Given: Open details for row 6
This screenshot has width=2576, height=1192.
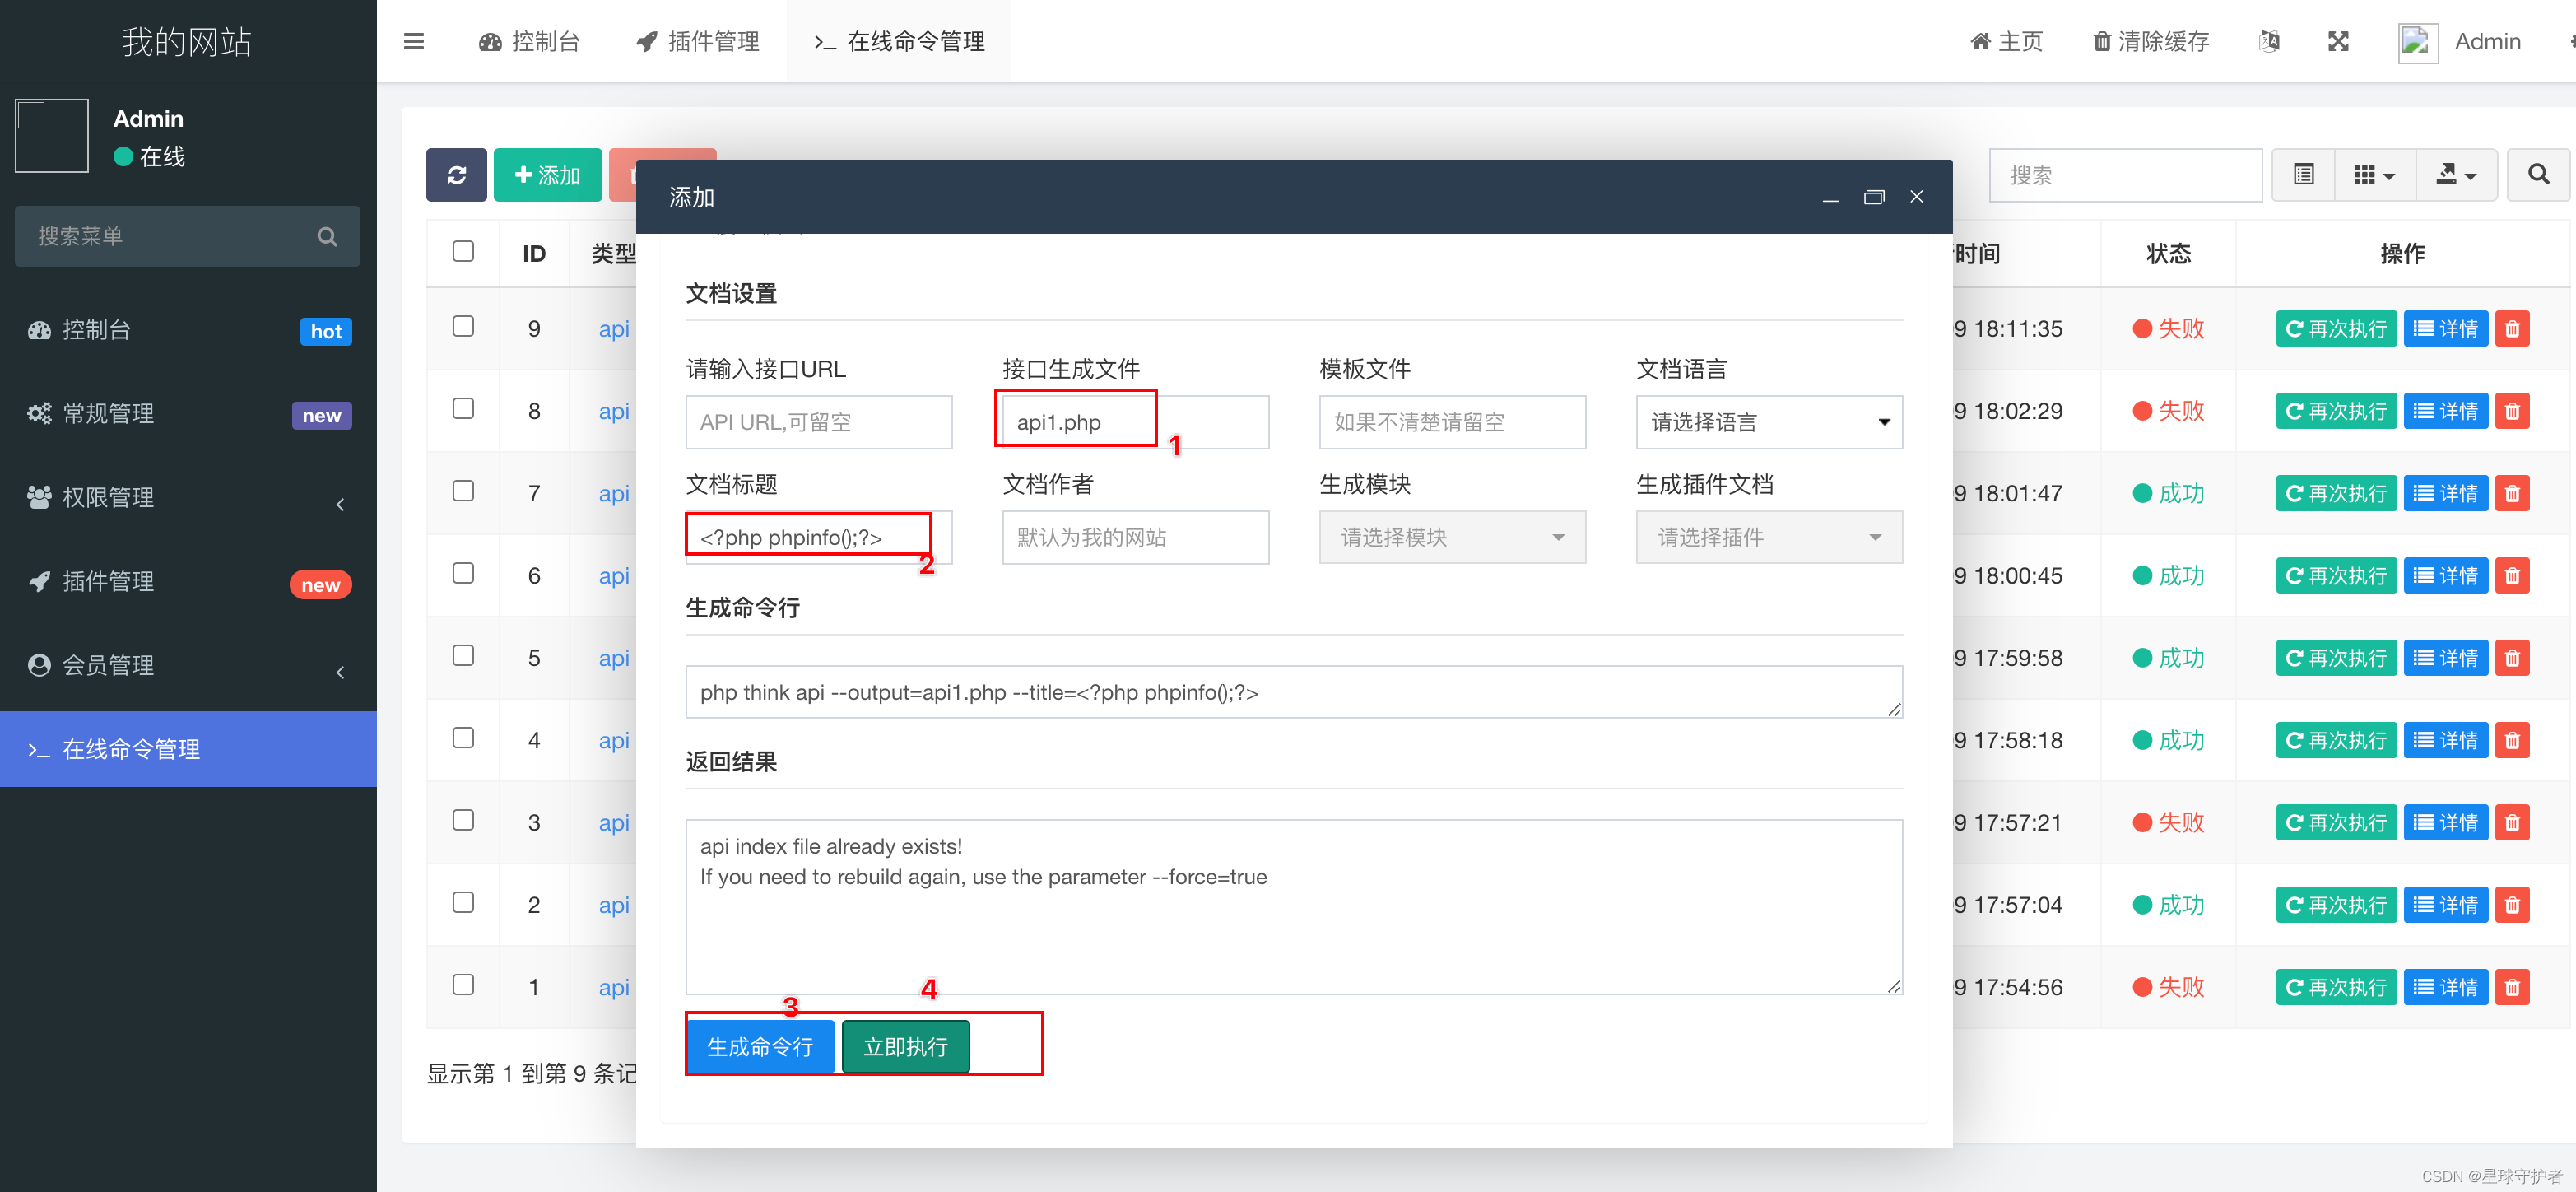Looking at the screenshot, I should tap(2445, 576).
